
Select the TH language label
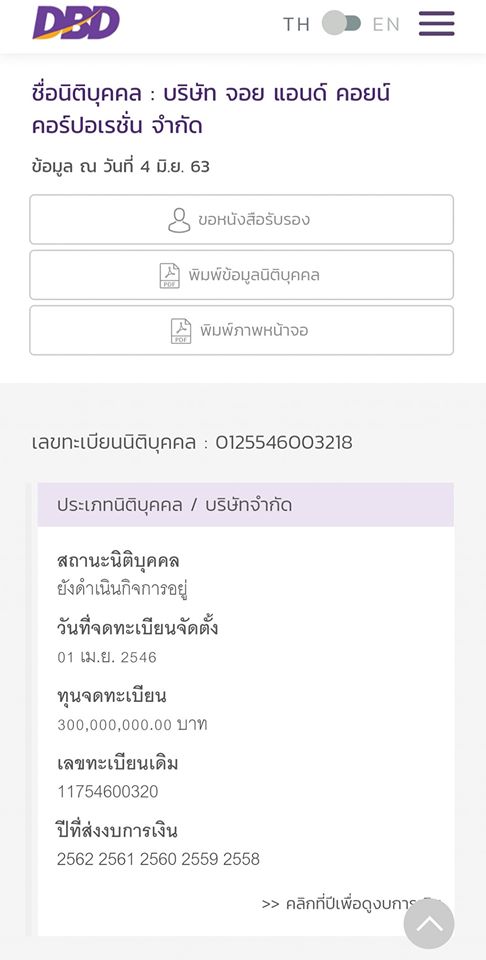click(x=296, y=24)
